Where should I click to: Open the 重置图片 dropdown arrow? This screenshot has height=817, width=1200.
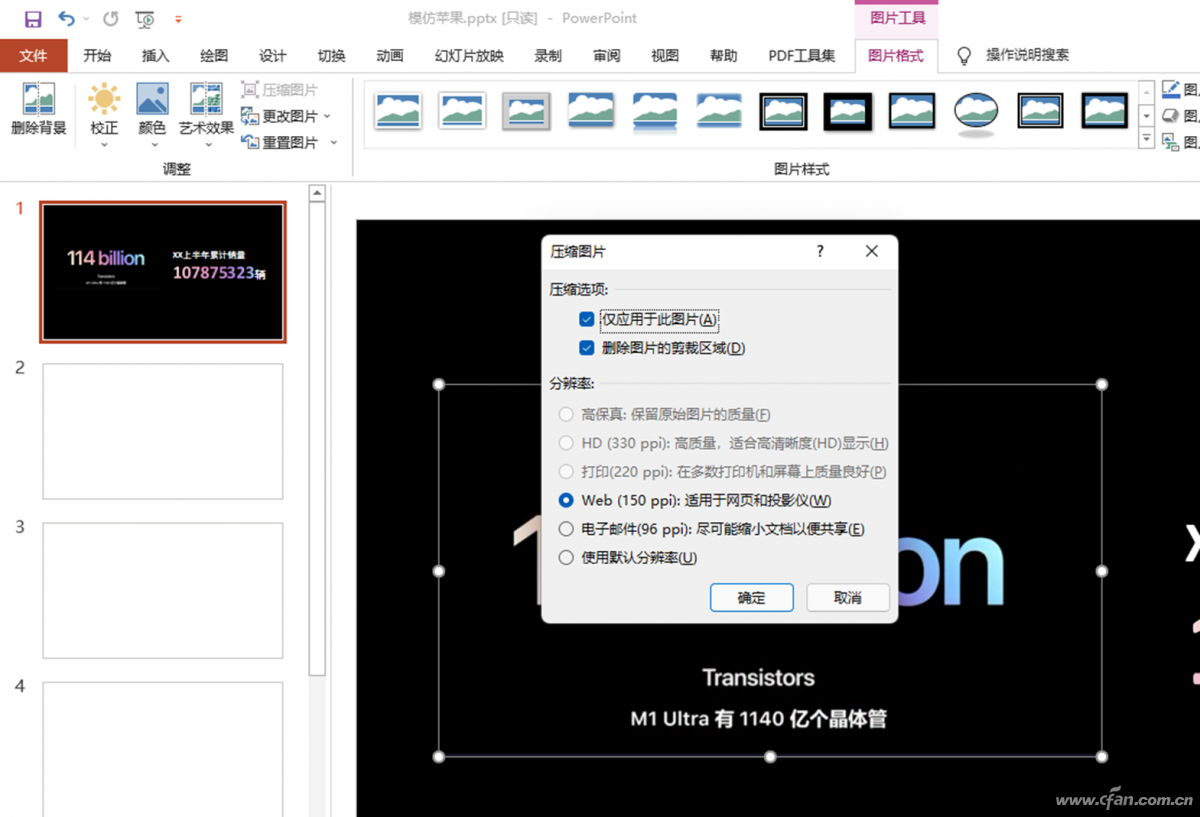tap(333, 142)
